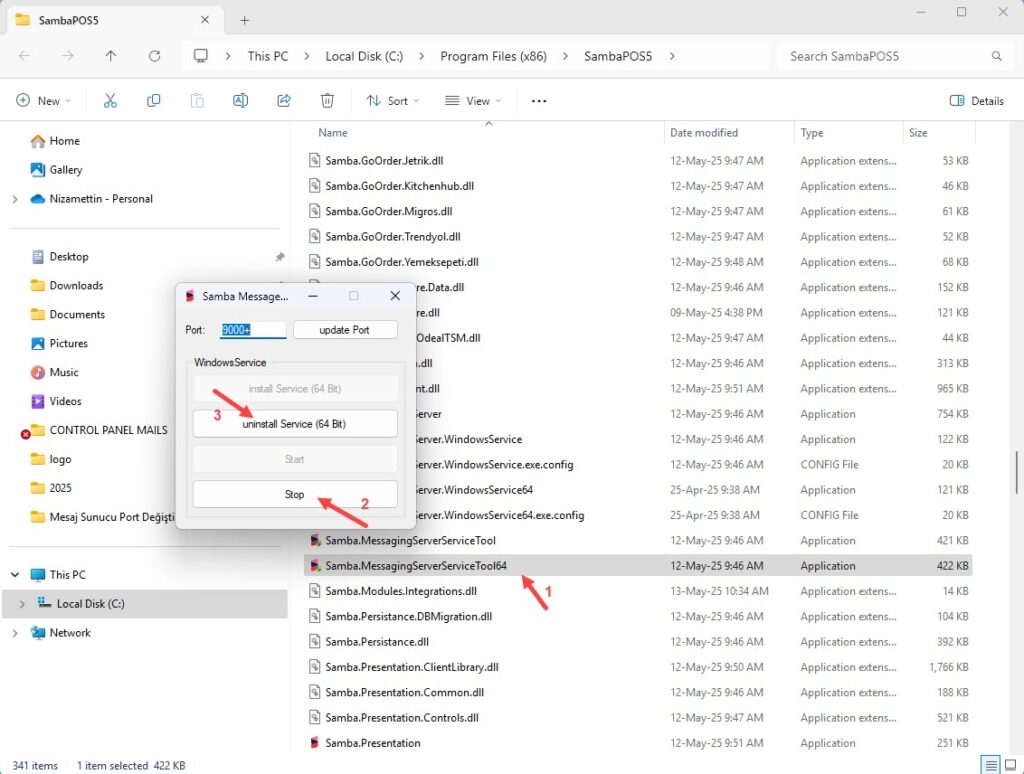This screenshot has height=774, width=1024.
Task: Expand the chevron after SambaPOS5 in path
Action: [672, 56]
